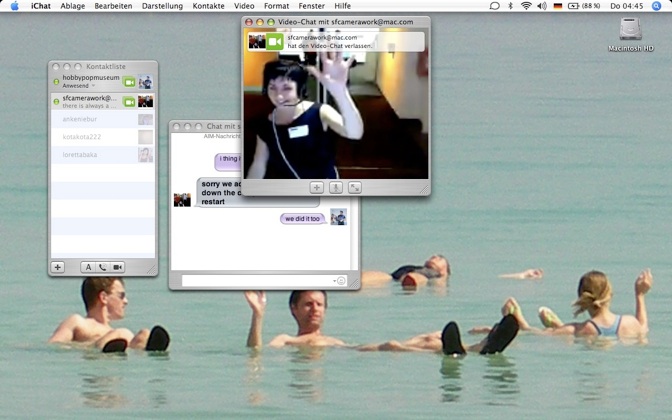
Task: Open the Kontakte menu
Action: [x=208, y=6]
